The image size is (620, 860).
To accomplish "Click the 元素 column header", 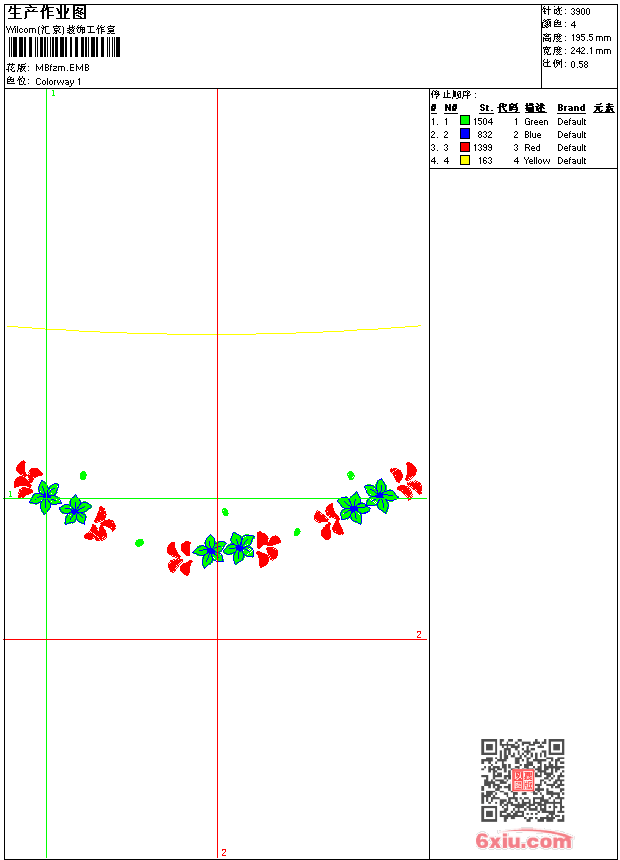I will click(604, 108).
